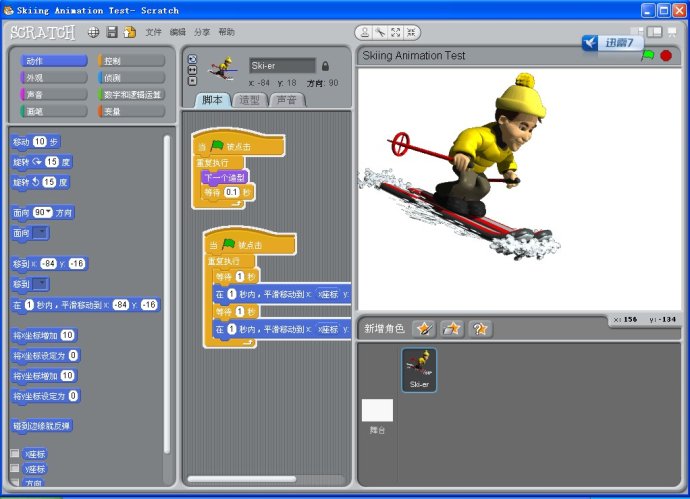Select the 画笔 pen category
The height and width of the screenshot is (499, 690).
tap(54, 111)
